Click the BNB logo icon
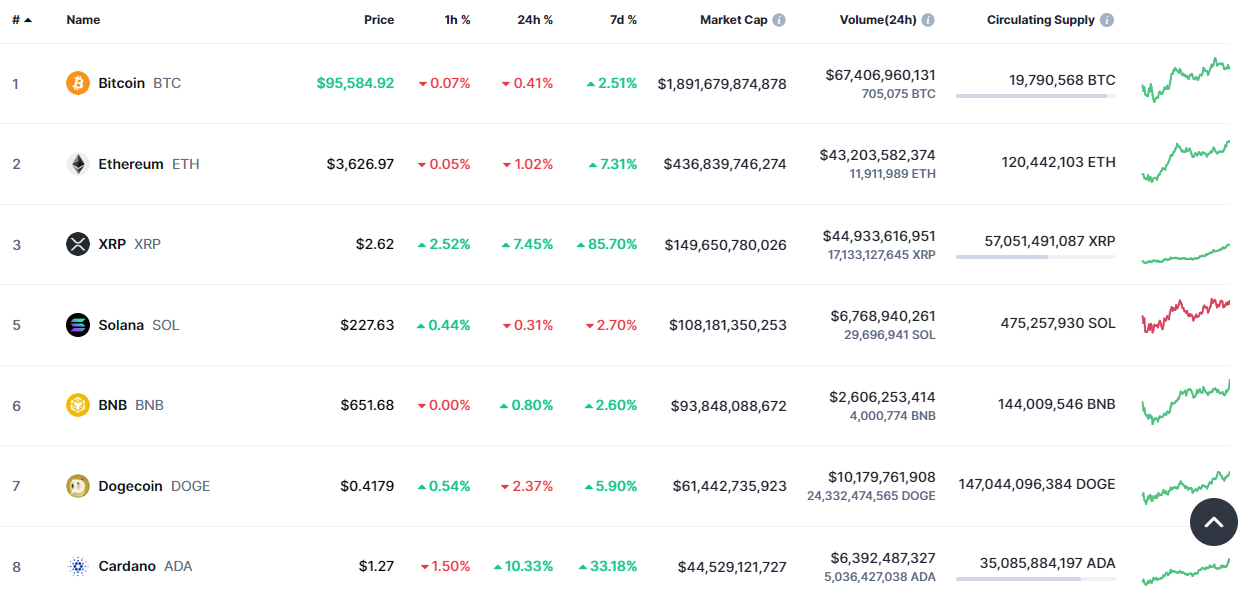 [x=78, y=405]
